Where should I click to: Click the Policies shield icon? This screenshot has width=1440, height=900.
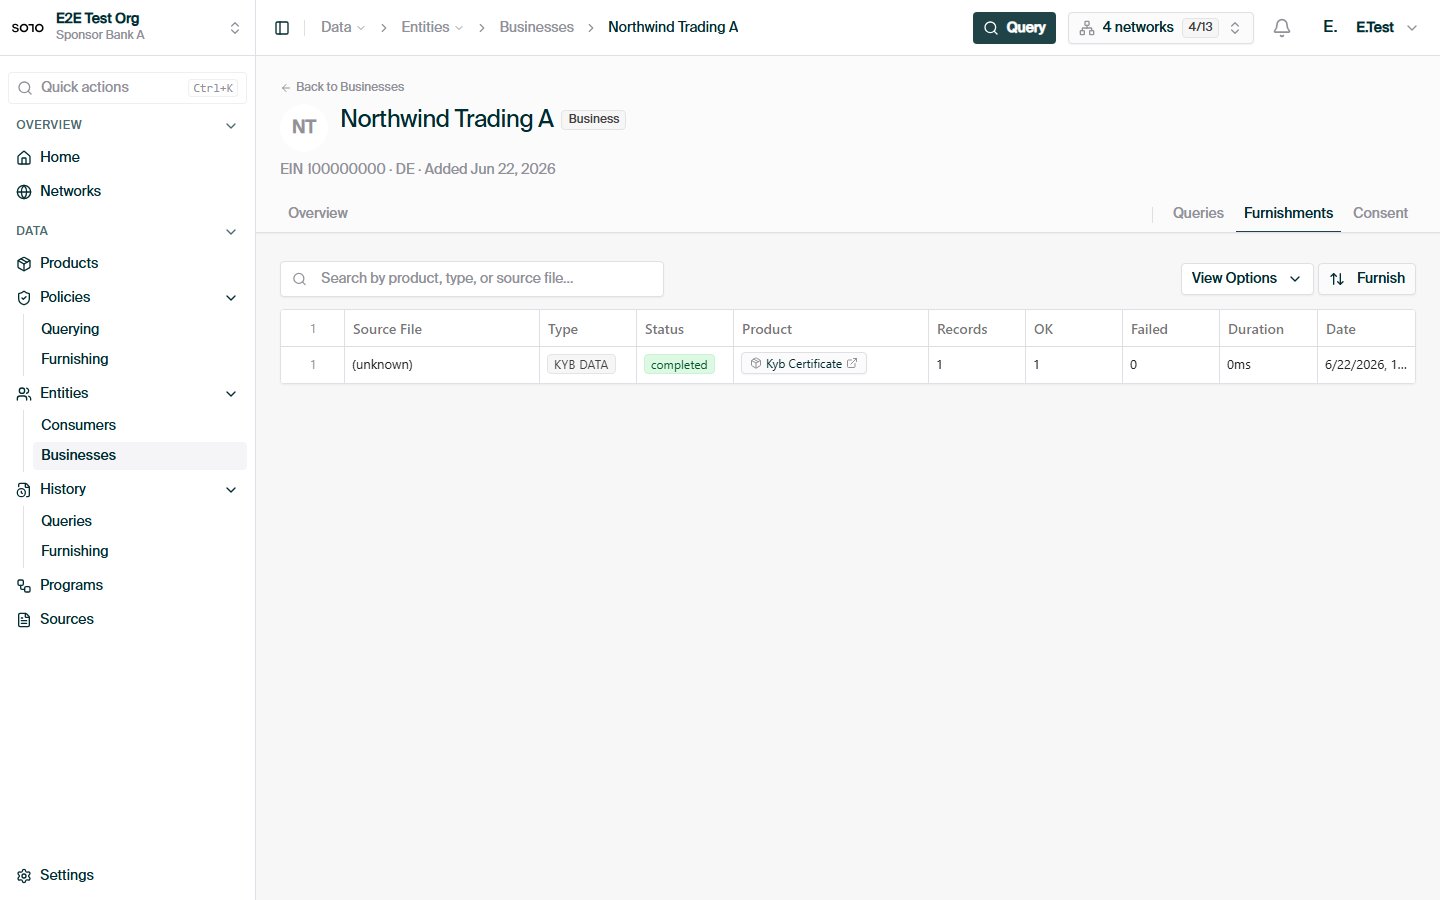click(x=24, y=298)
